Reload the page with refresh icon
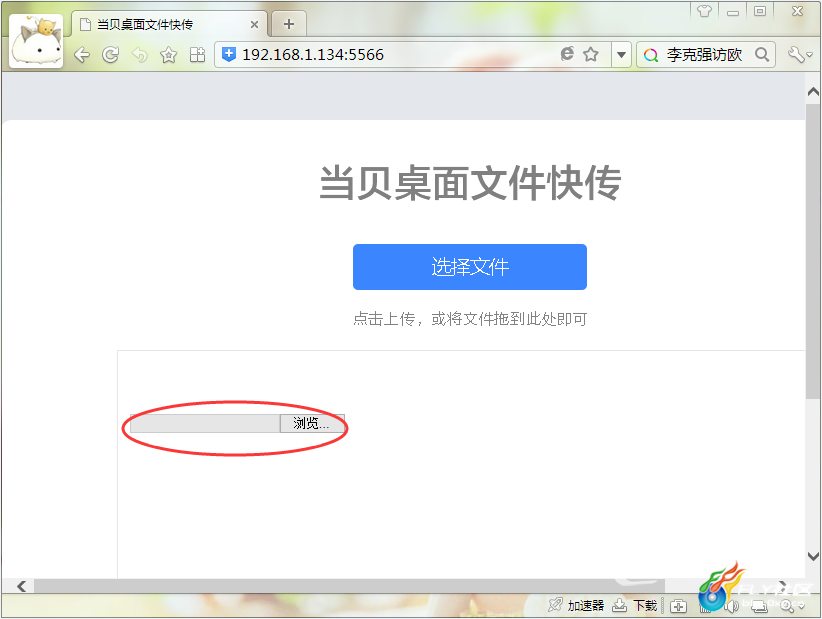The width and height of the screenshot is (822, 619). pos(110,55)
